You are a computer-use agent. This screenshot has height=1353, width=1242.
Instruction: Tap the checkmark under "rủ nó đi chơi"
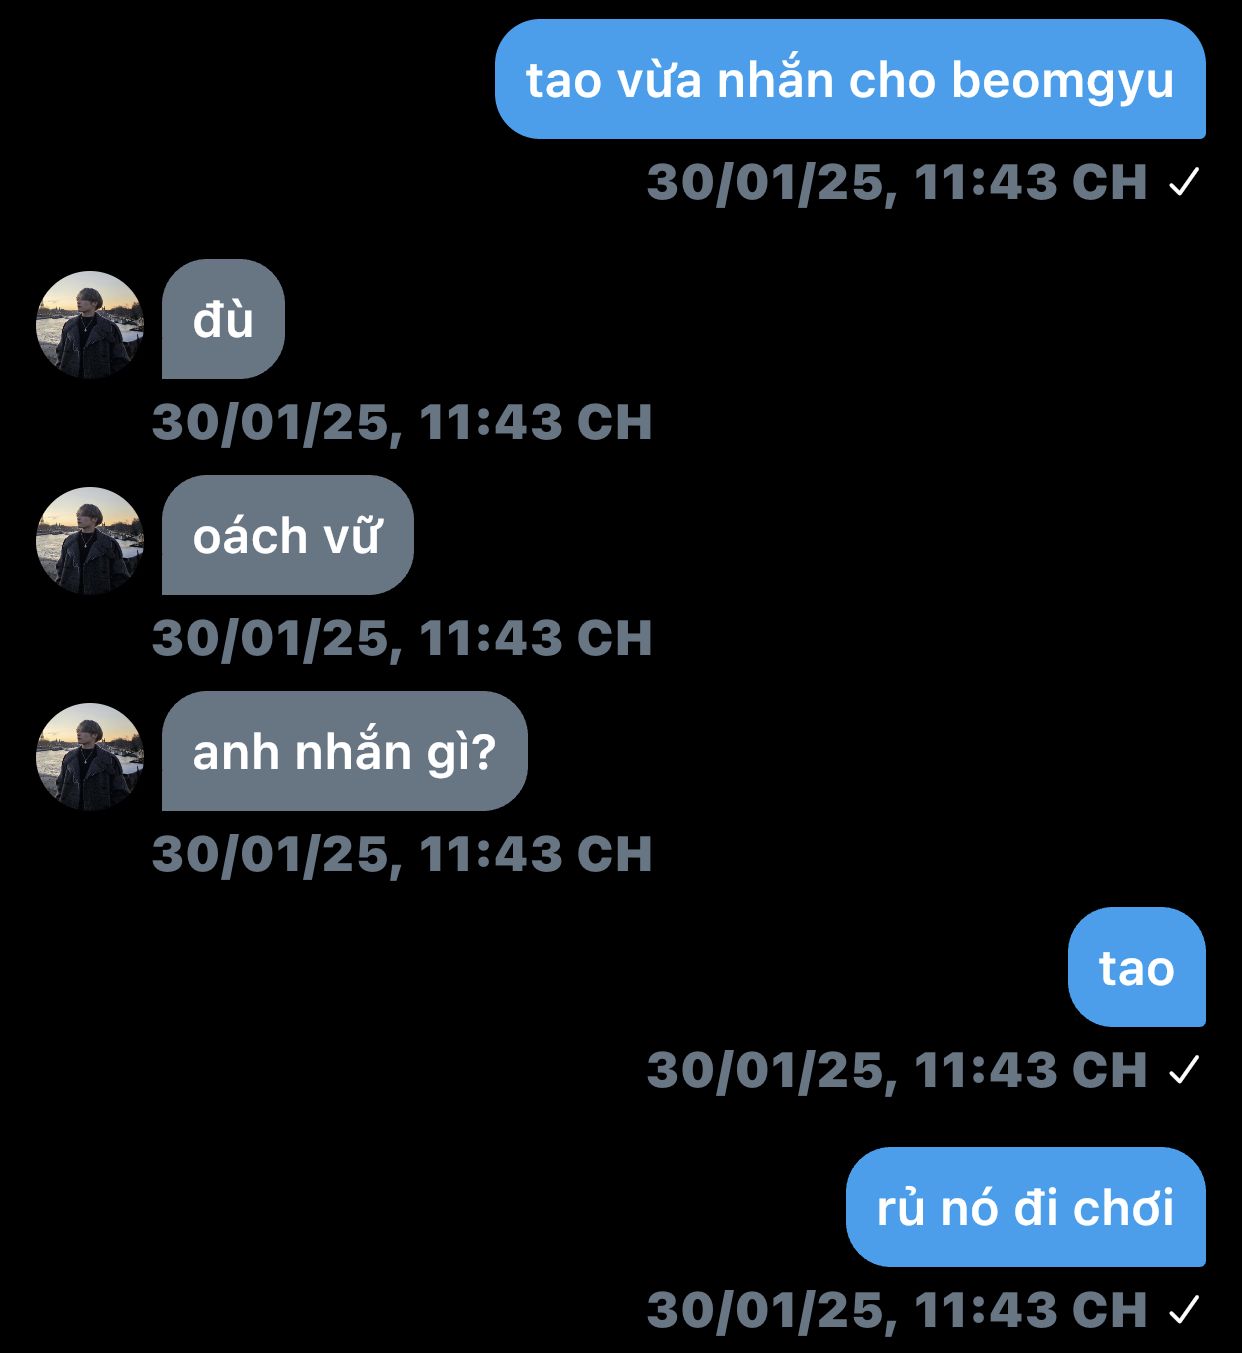coord(1184,1310)
